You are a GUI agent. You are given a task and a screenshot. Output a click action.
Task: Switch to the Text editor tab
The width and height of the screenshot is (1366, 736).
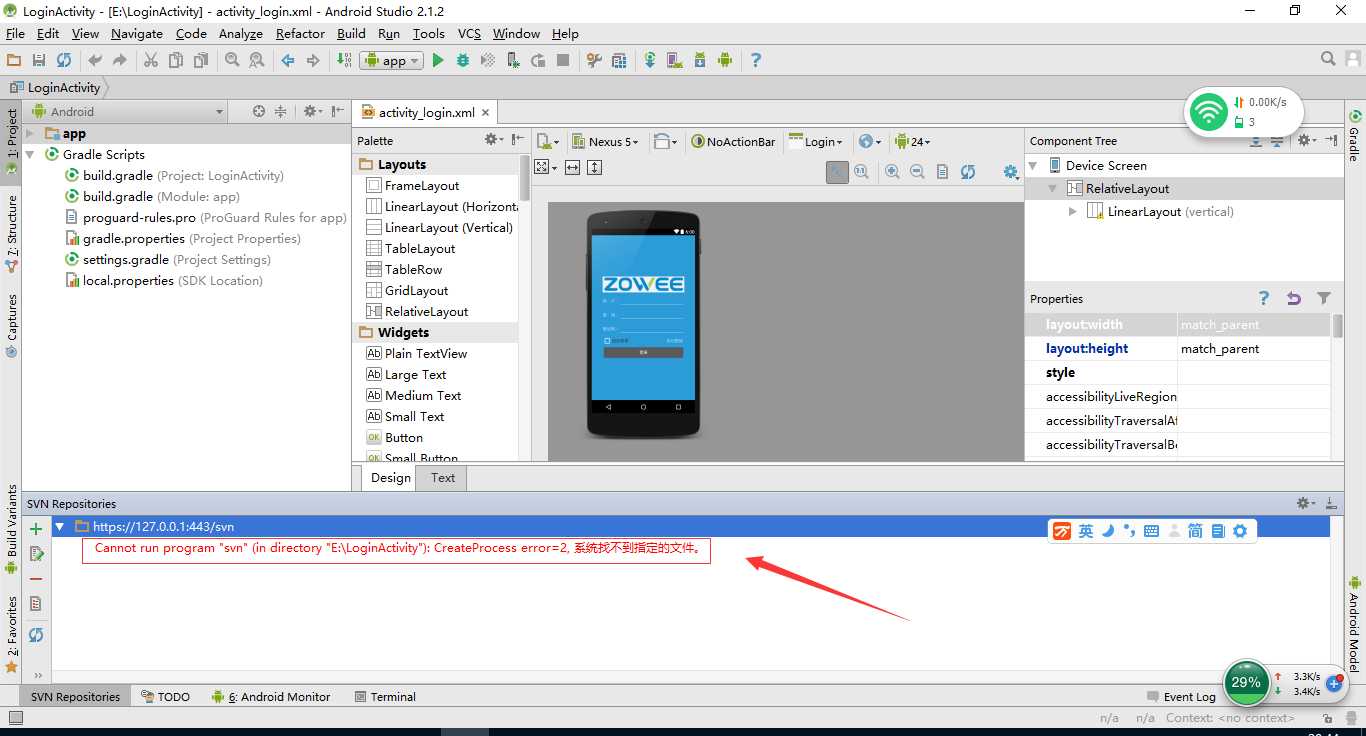[x=443, y=478]
